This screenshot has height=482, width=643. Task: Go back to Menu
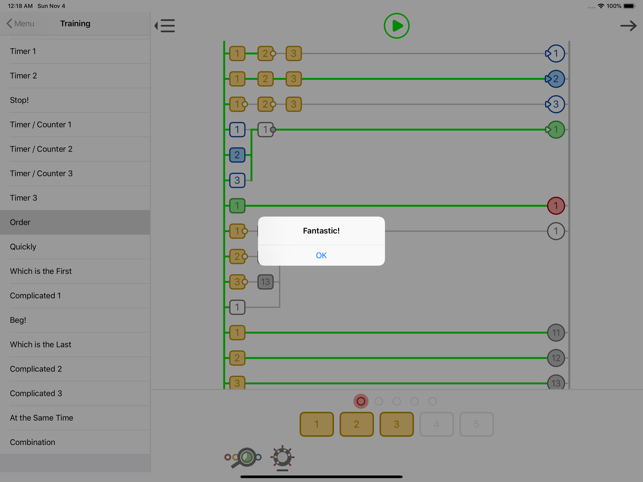pos(21,23)
